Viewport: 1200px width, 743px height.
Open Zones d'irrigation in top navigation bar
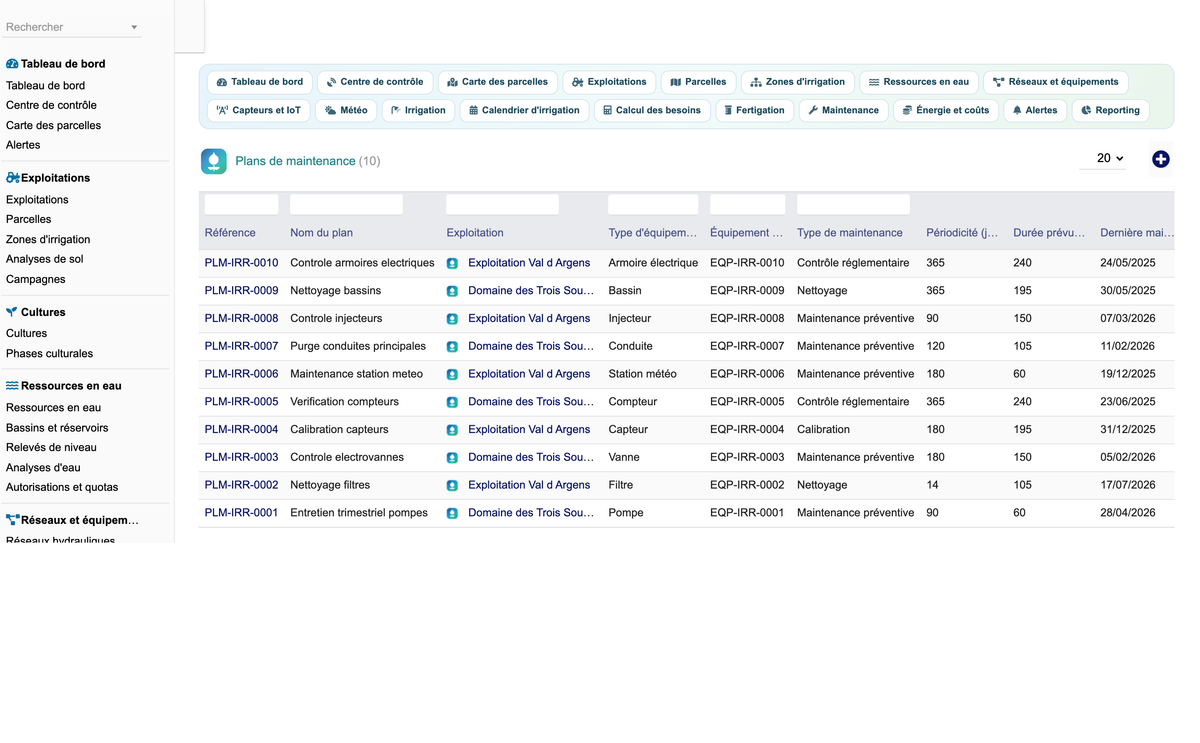798,82
